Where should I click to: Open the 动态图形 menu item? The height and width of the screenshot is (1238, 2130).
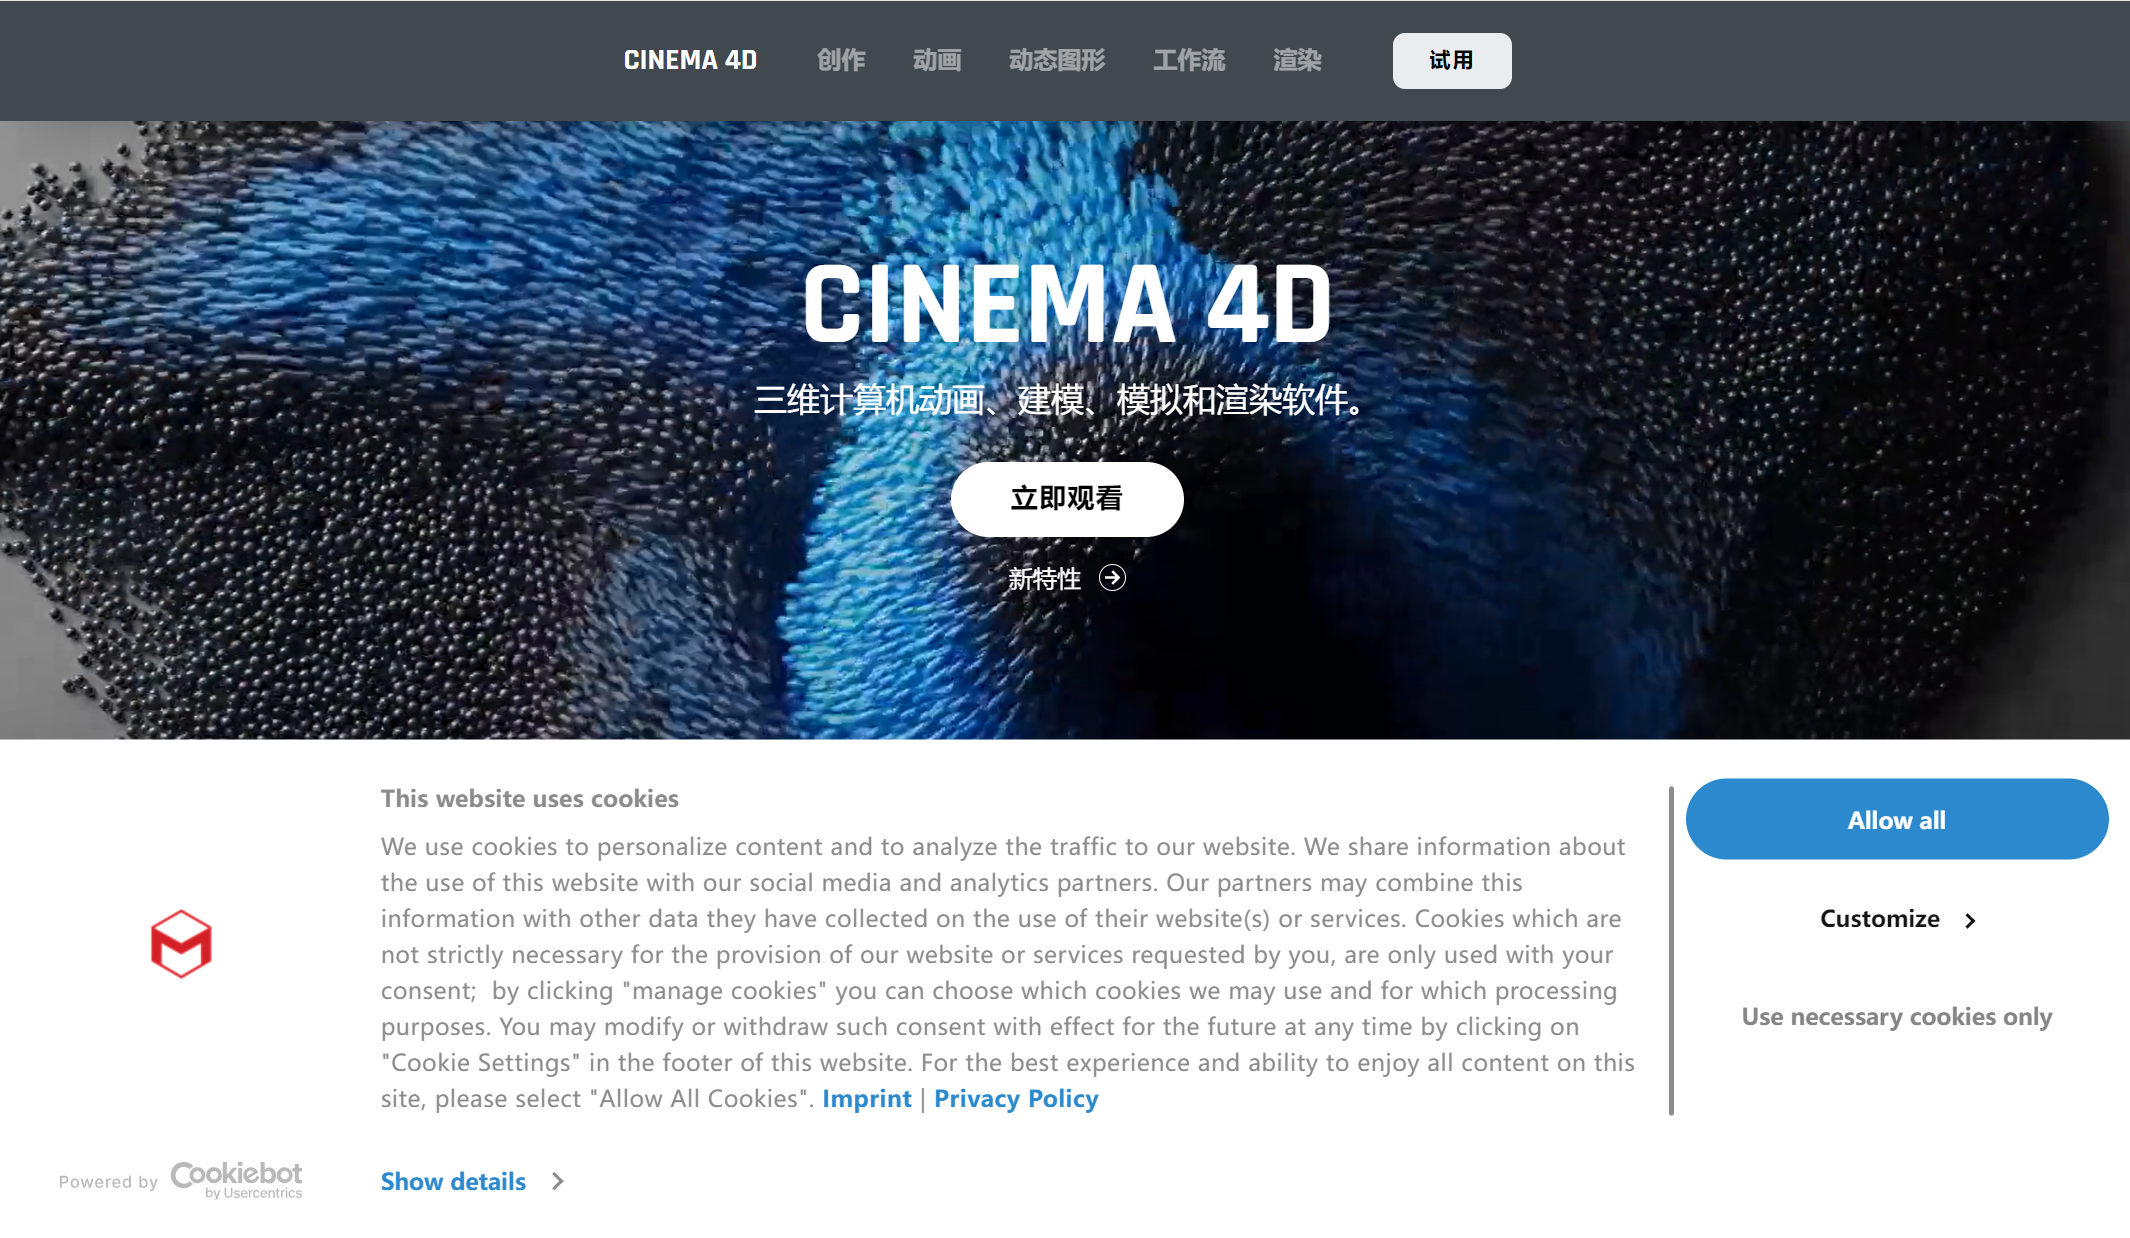1057,60
